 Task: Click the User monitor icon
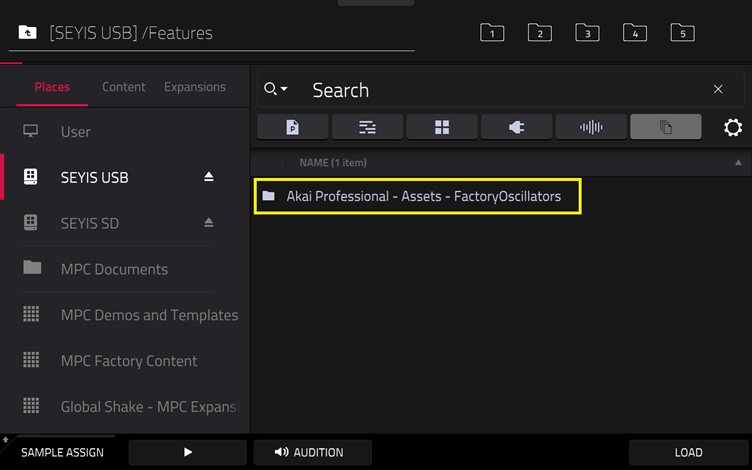coord(31,131)
